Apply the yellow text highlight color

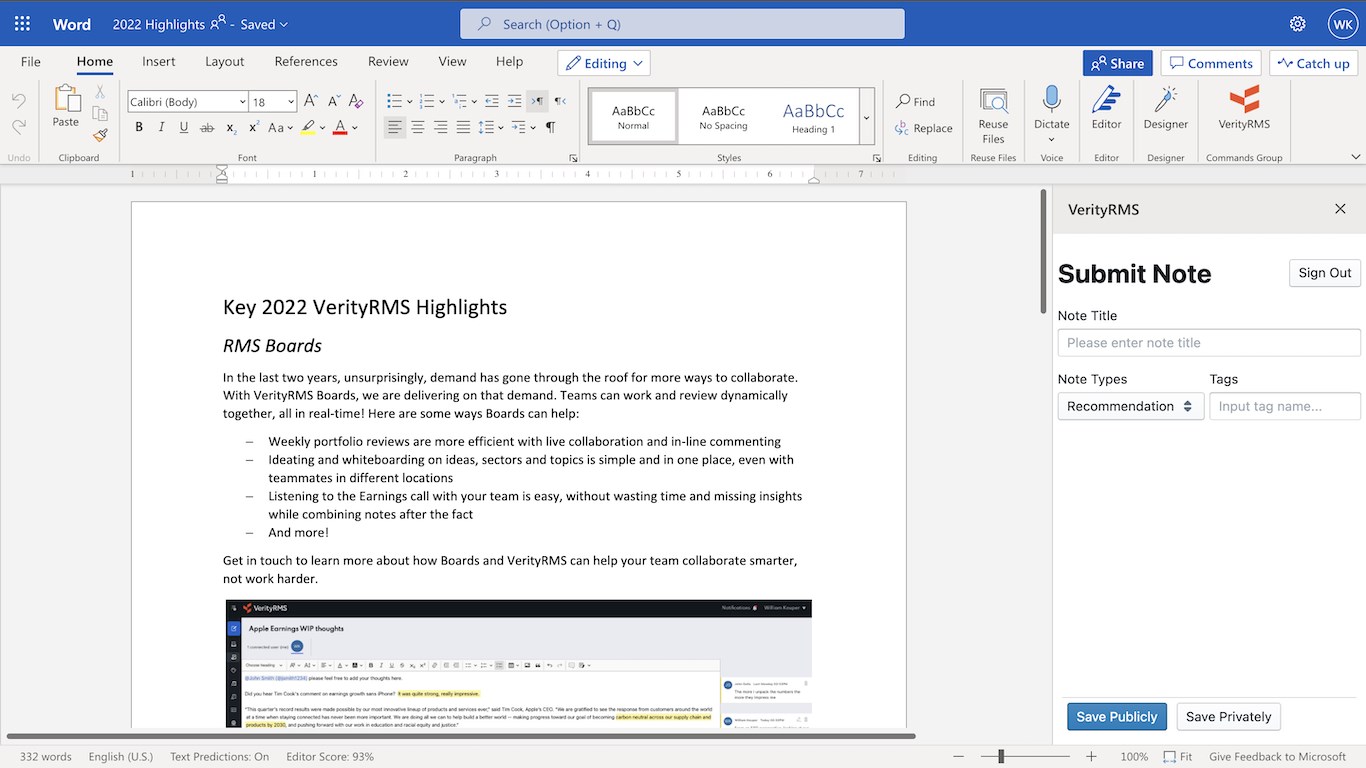(308, 127)
